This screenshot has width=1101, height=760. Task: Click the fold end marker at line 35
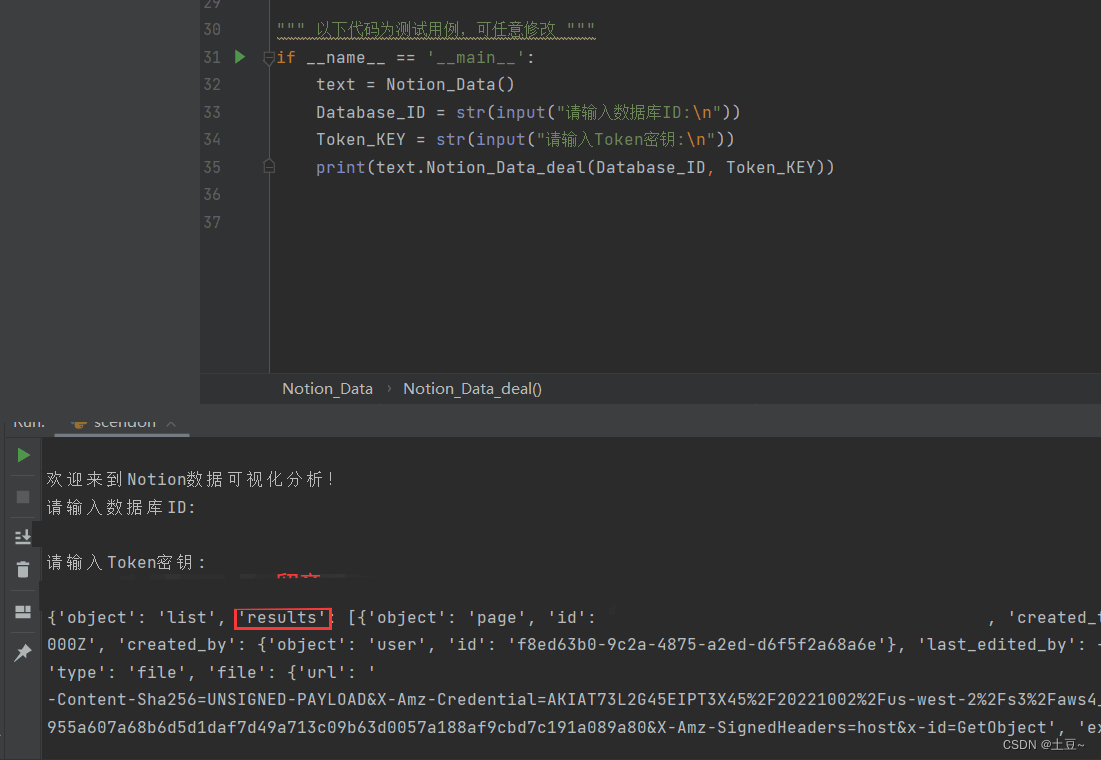click(x=268, y=166)
